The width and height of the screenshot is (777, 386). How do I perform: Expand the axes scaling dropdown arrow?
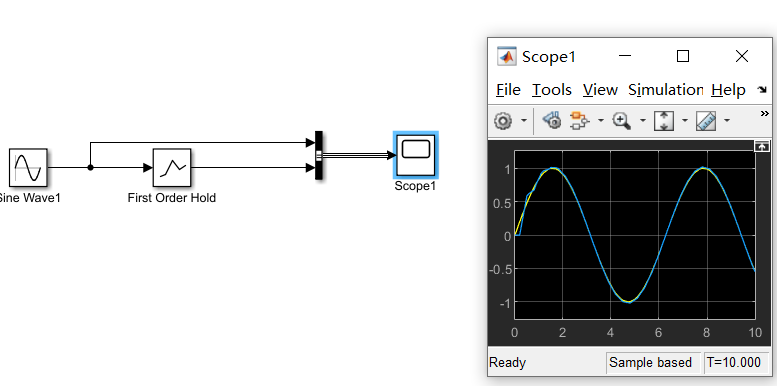tap(685, 120)
